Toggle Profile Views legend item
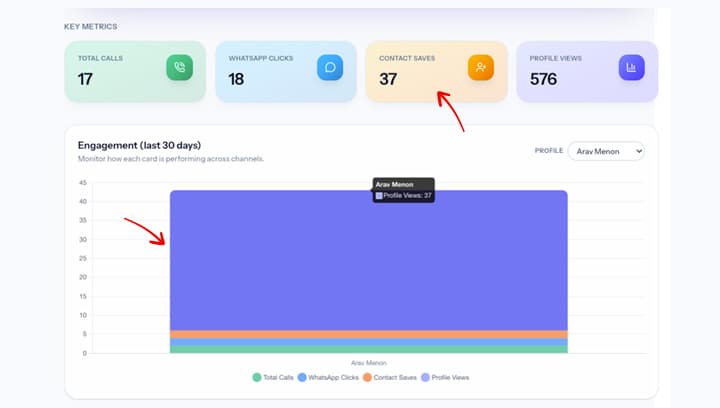The image size is (720, 408). point(445,377)
